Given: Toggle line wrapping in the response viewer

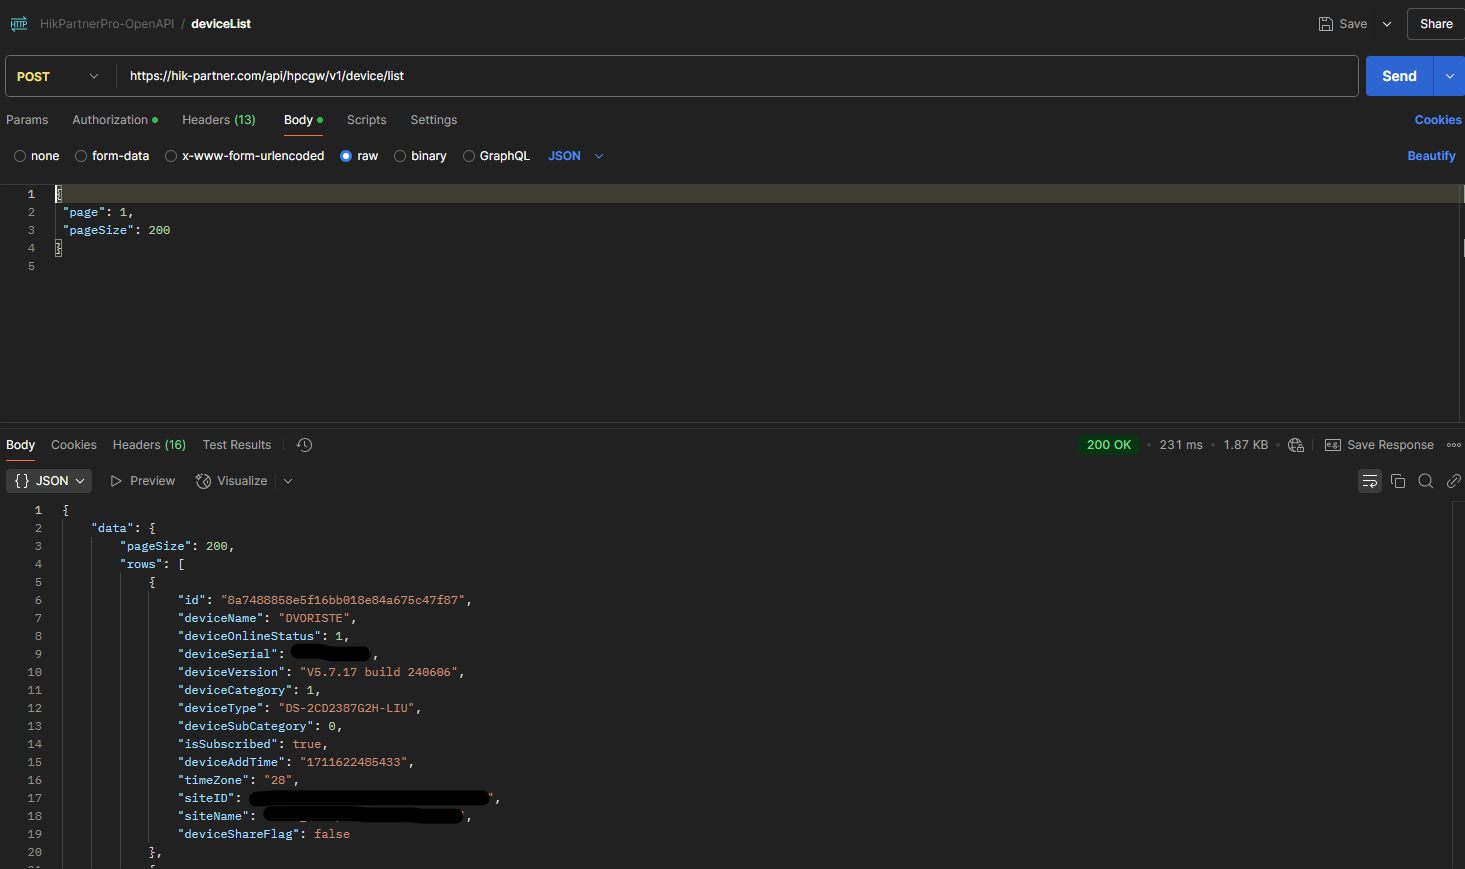Looking at the screenshot, I should tap(1369, 481).
